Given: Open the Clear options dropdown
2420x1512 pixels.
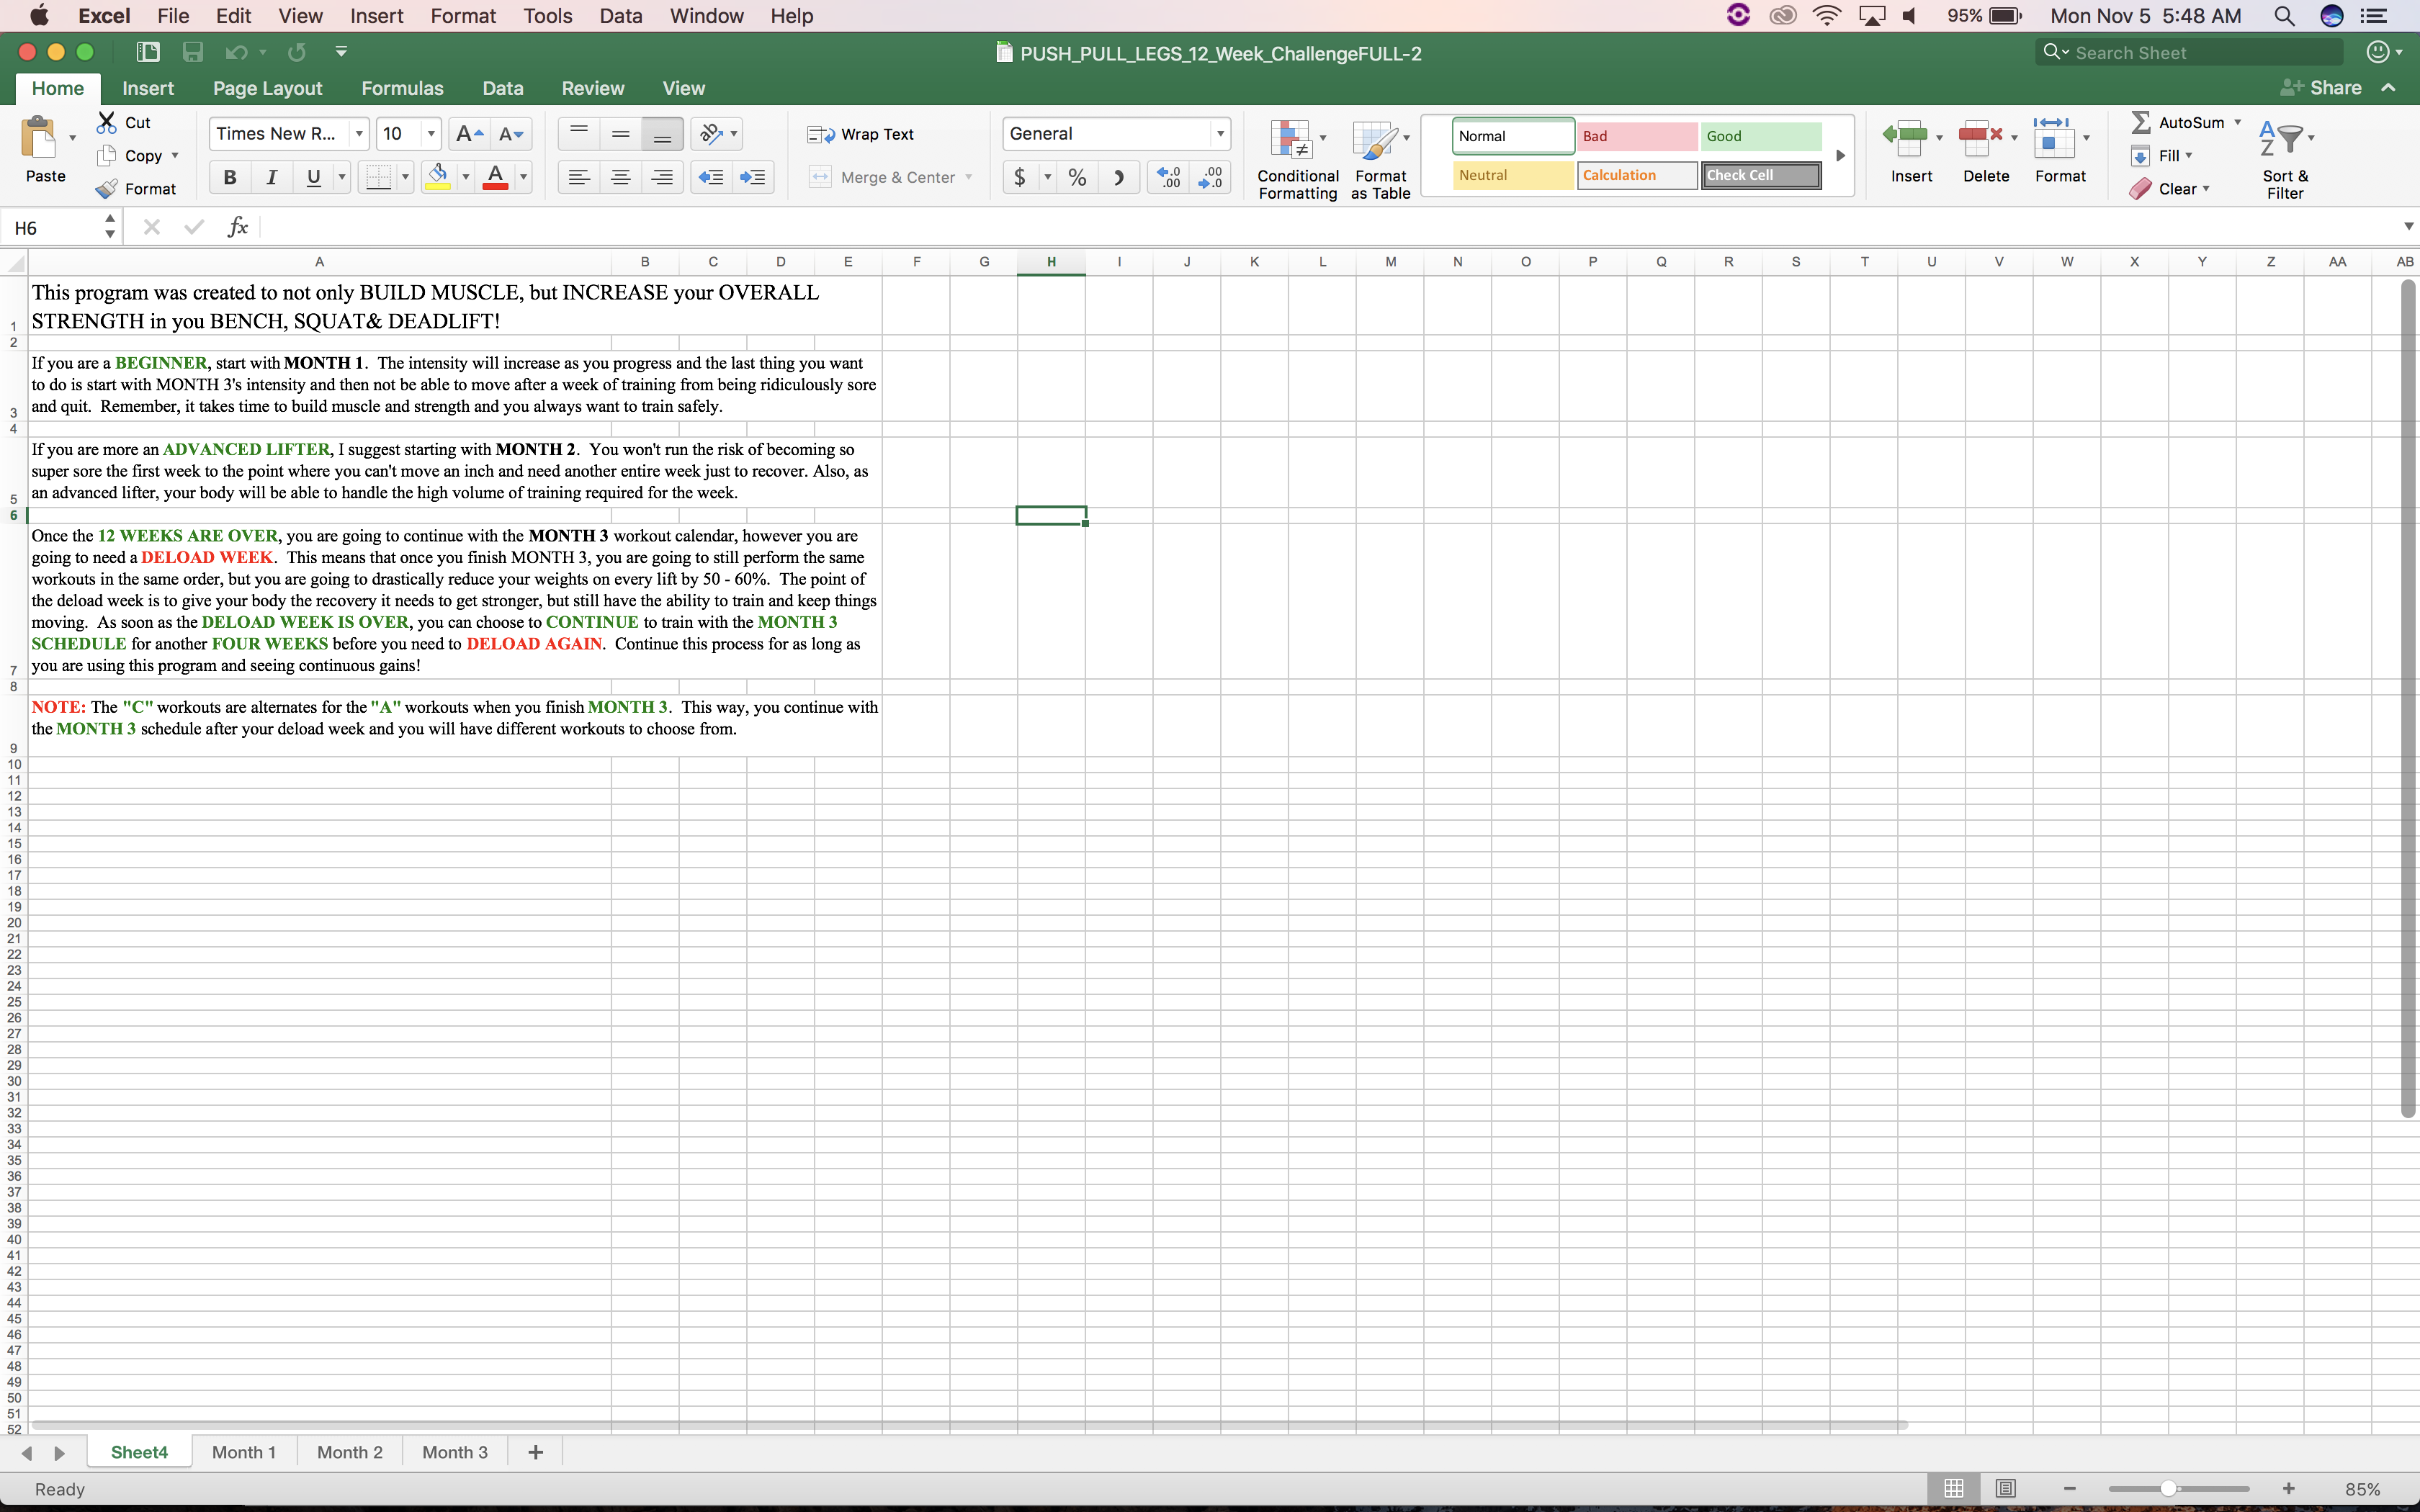Looking at the screenshot, I should pos(2207,189).
